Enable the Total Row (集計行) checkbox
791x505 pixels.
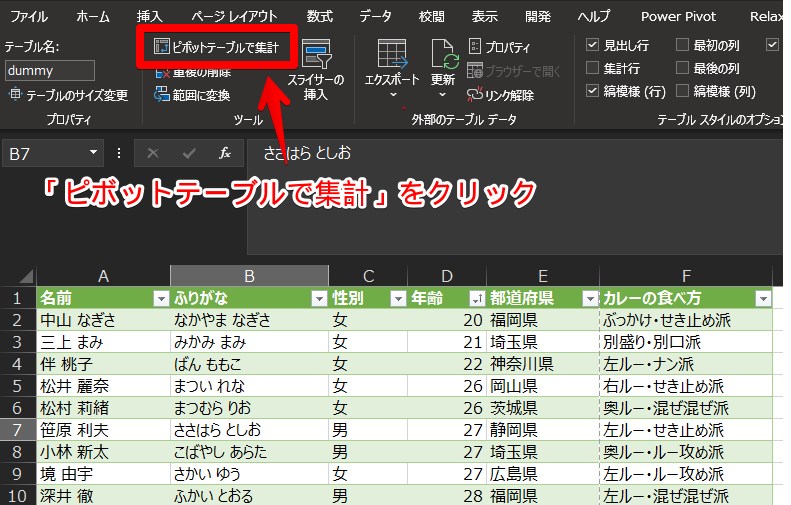(592, 69)
